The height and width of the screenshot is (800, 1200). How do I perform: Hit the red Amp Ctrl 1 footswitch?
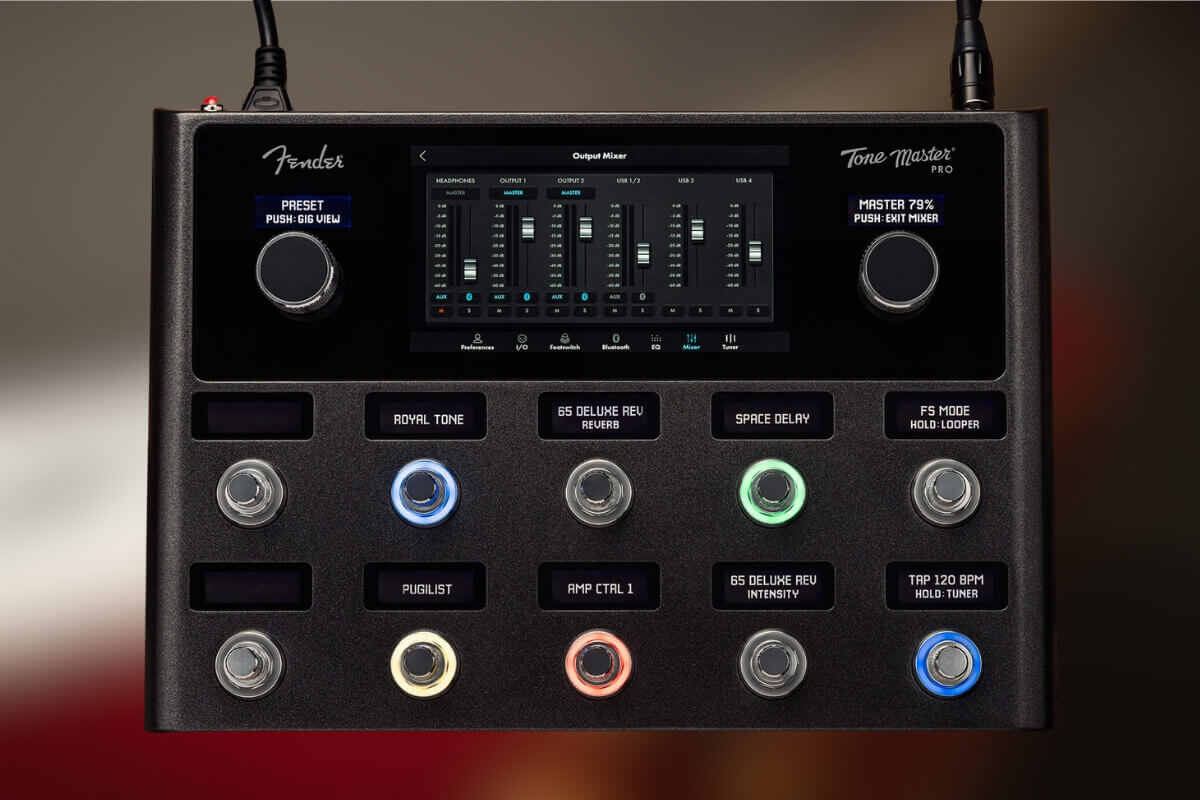click(x=598, y=663)
